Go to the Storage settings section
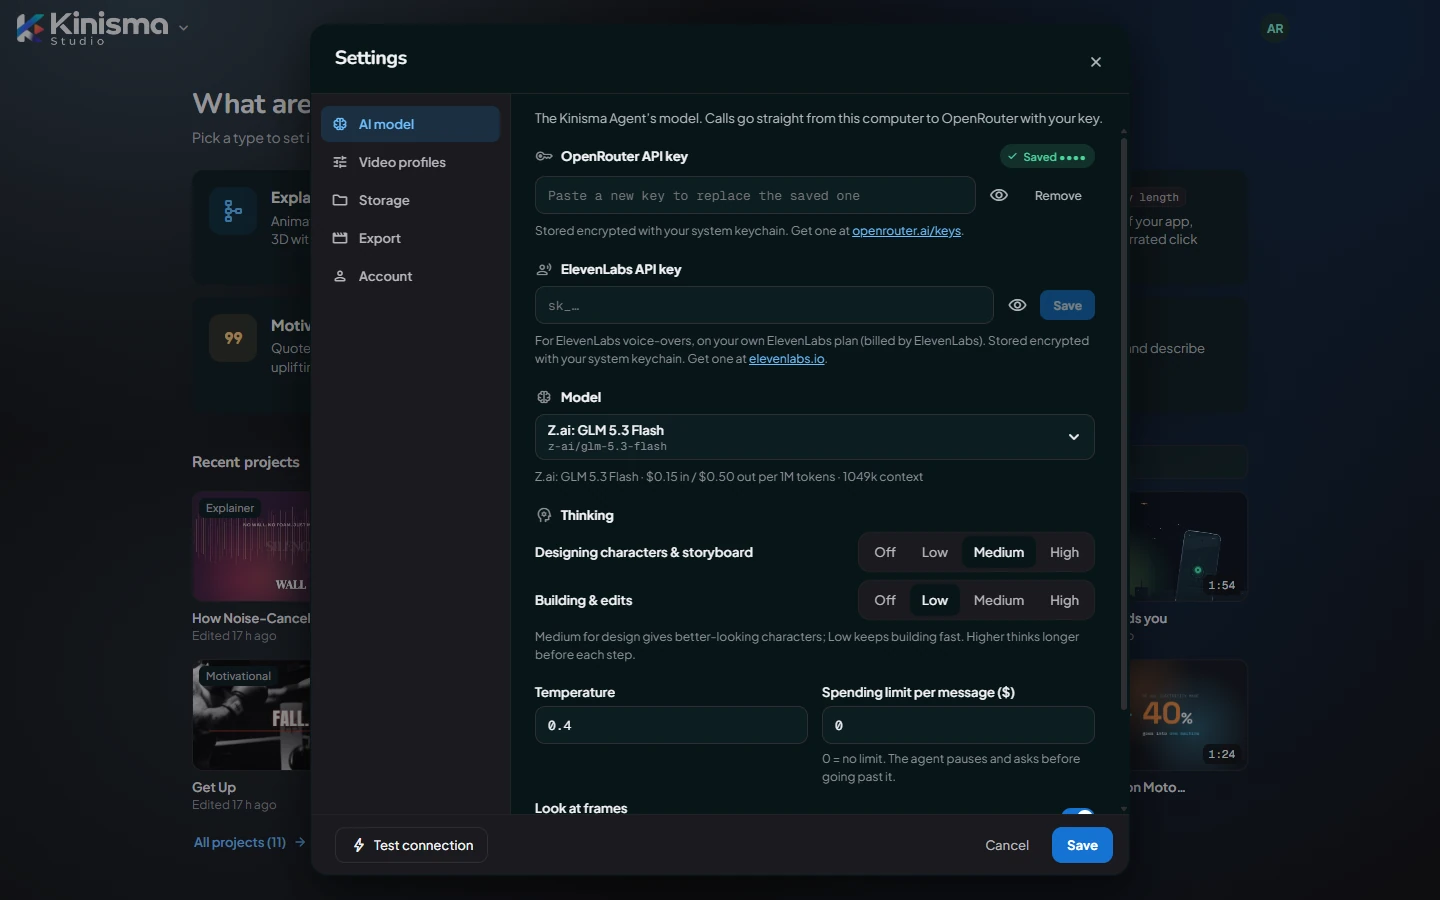The width and height of the screenshot is (1440, 900). point(410,200)
